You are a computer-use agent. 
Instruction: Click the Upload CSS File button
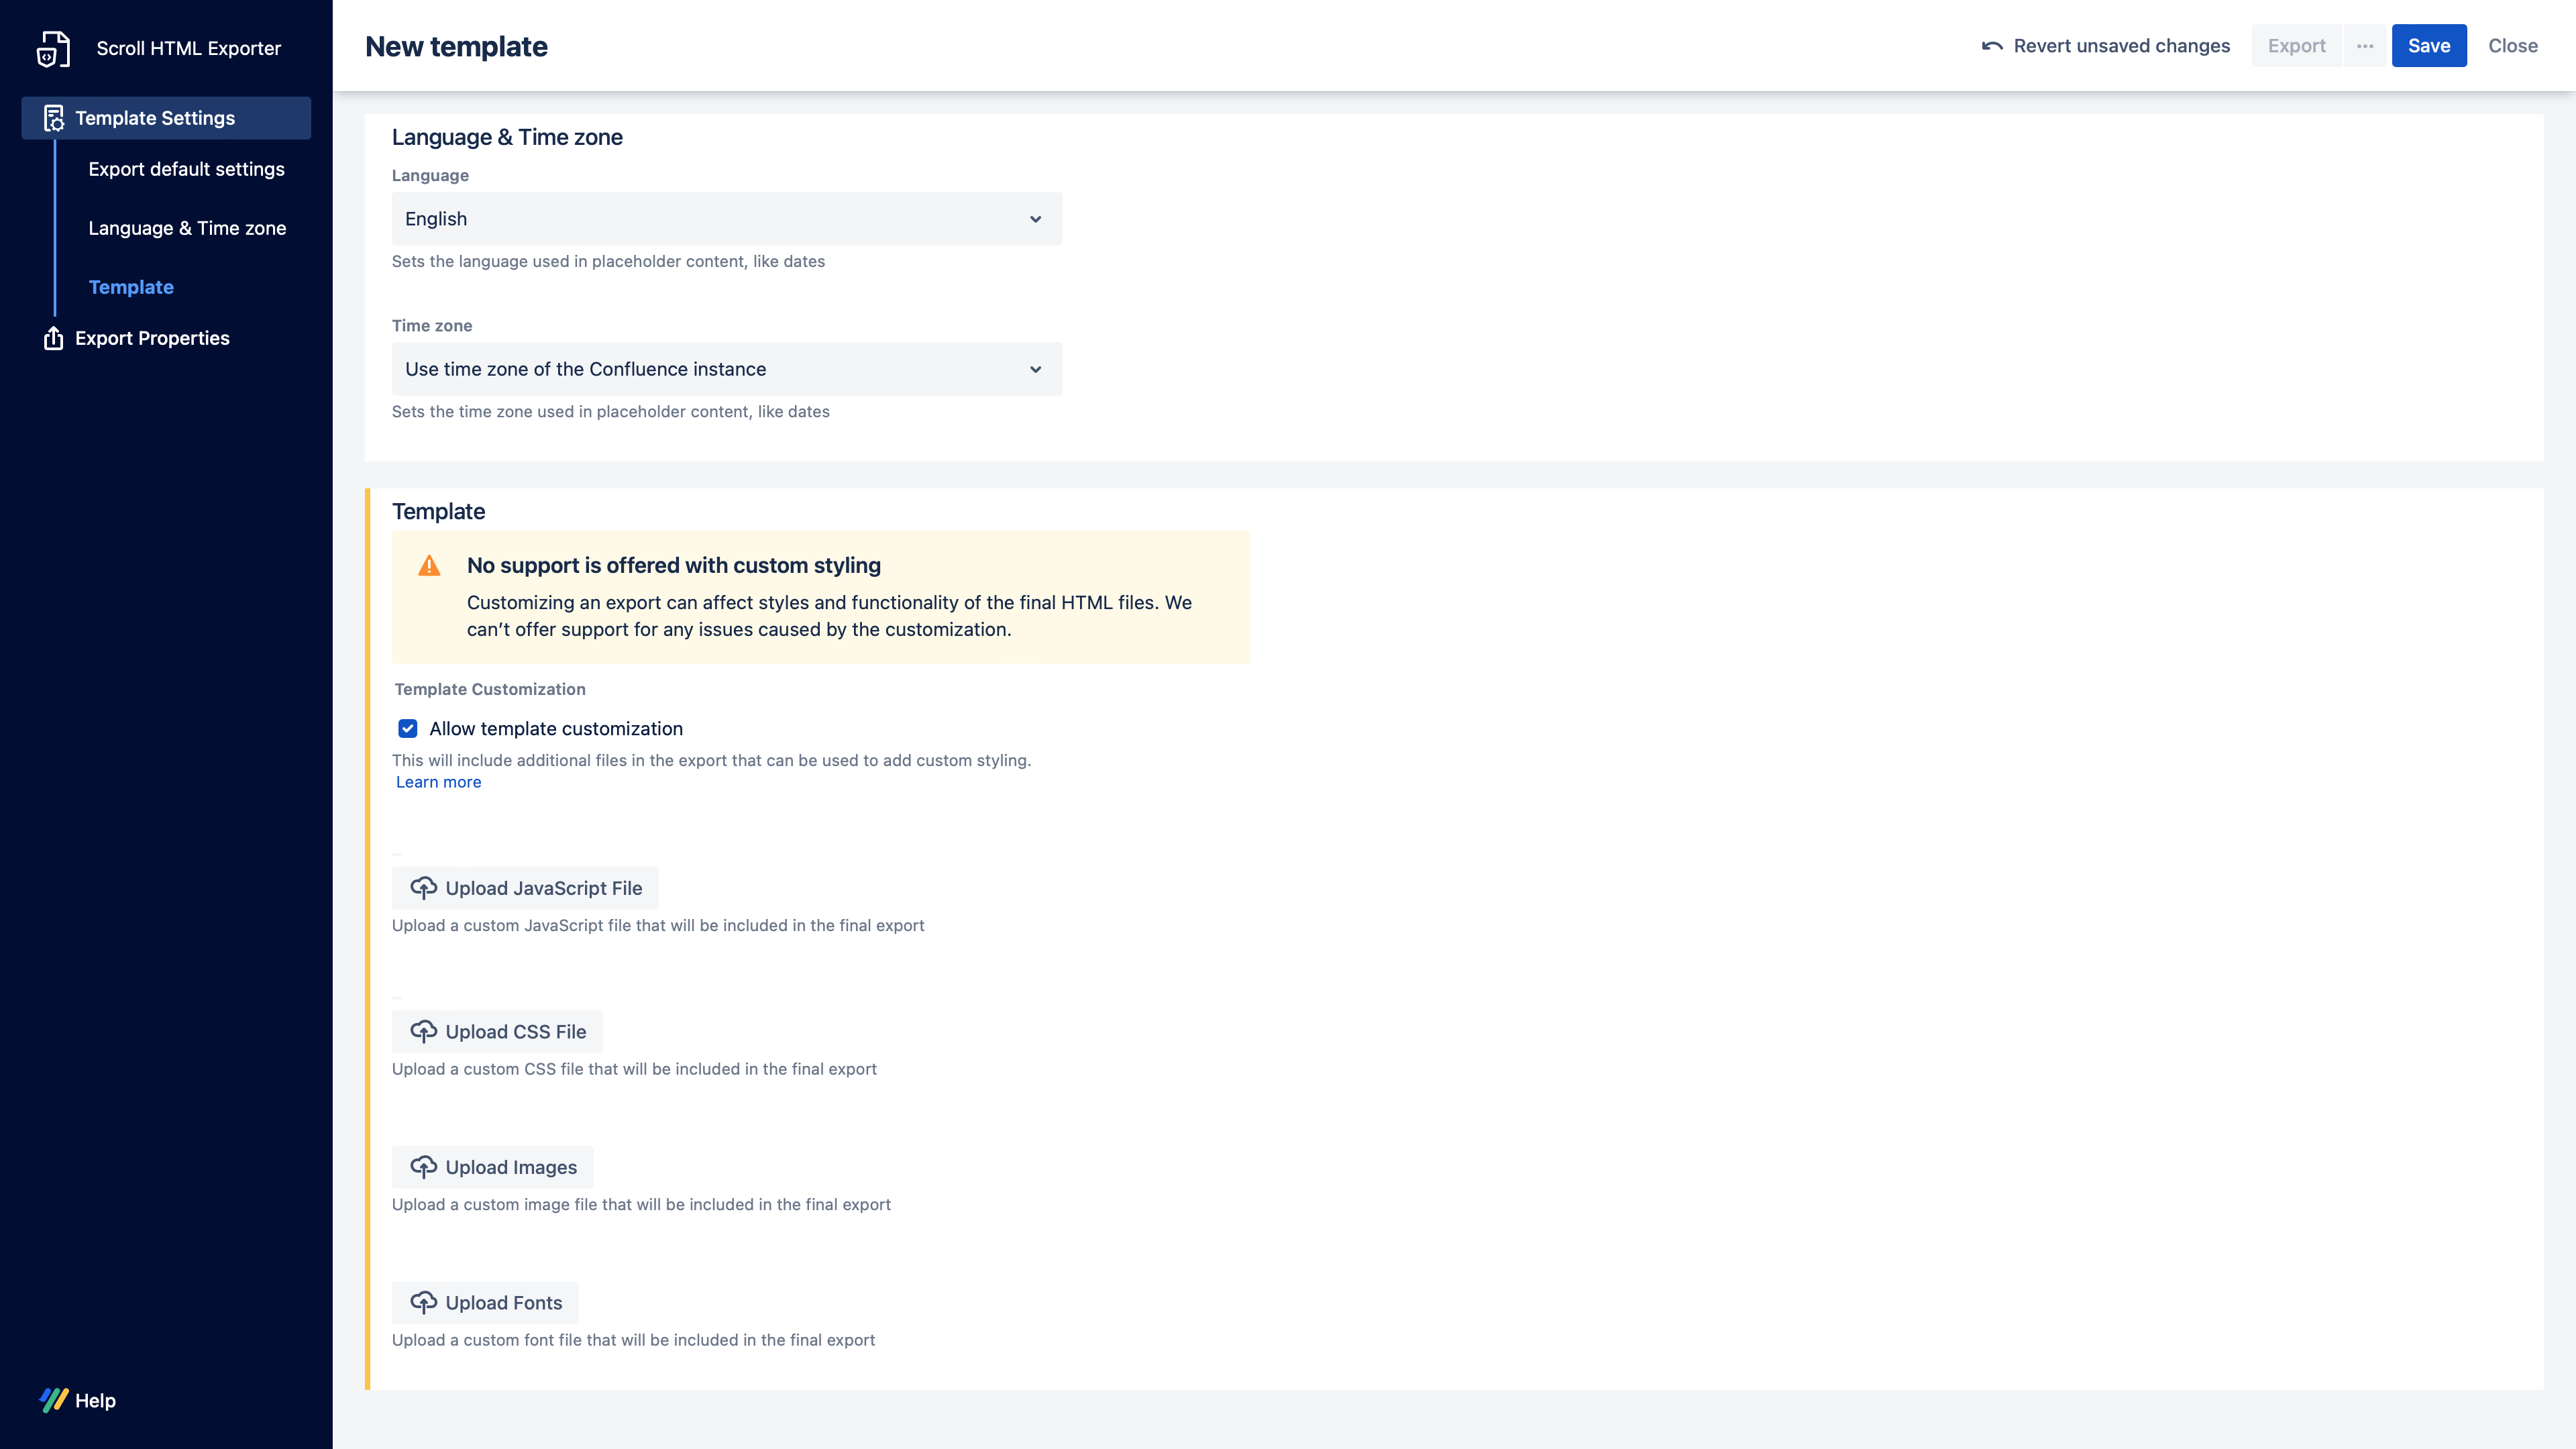(497, 1031)
